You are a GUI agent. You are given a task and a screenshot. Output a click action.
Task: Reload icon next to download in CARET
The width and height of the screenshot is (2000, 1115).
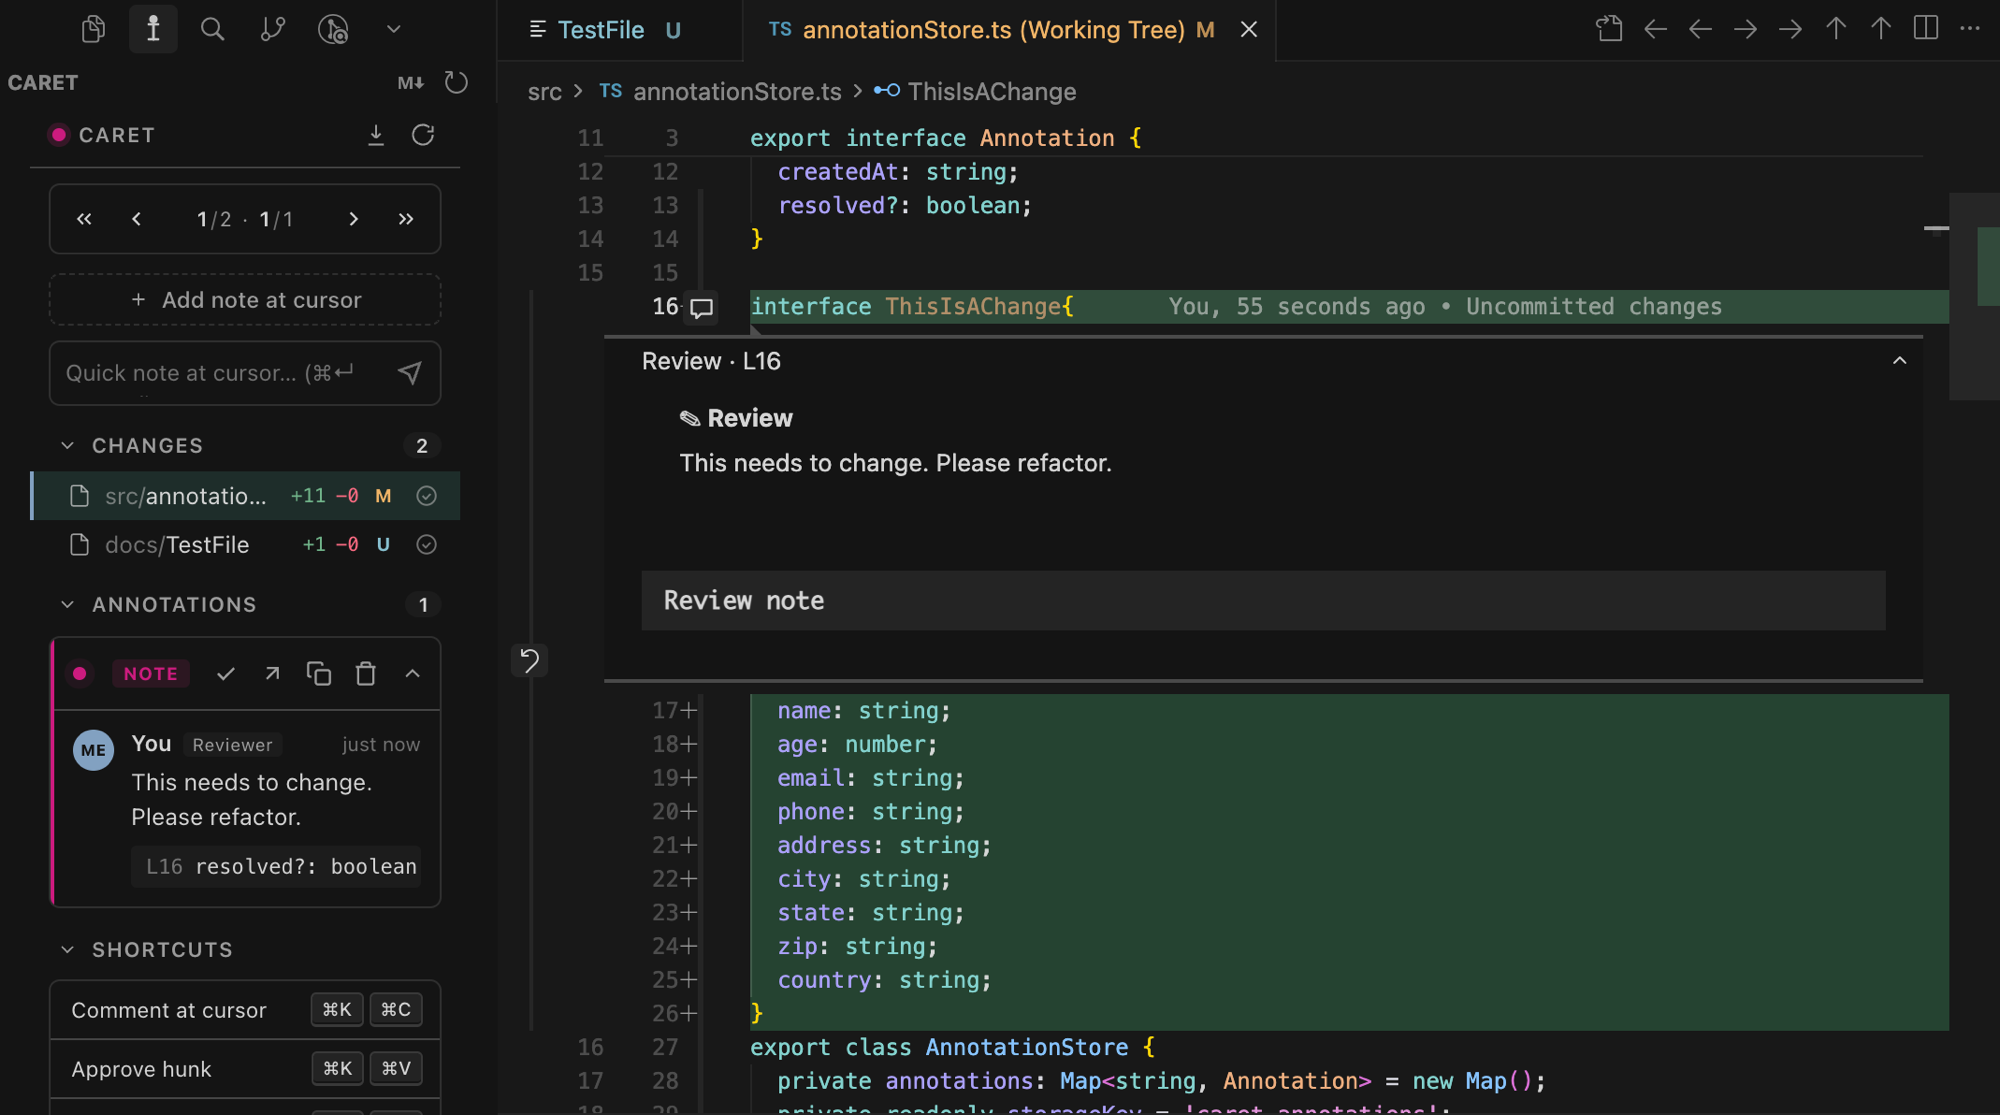tap(423, 135)
